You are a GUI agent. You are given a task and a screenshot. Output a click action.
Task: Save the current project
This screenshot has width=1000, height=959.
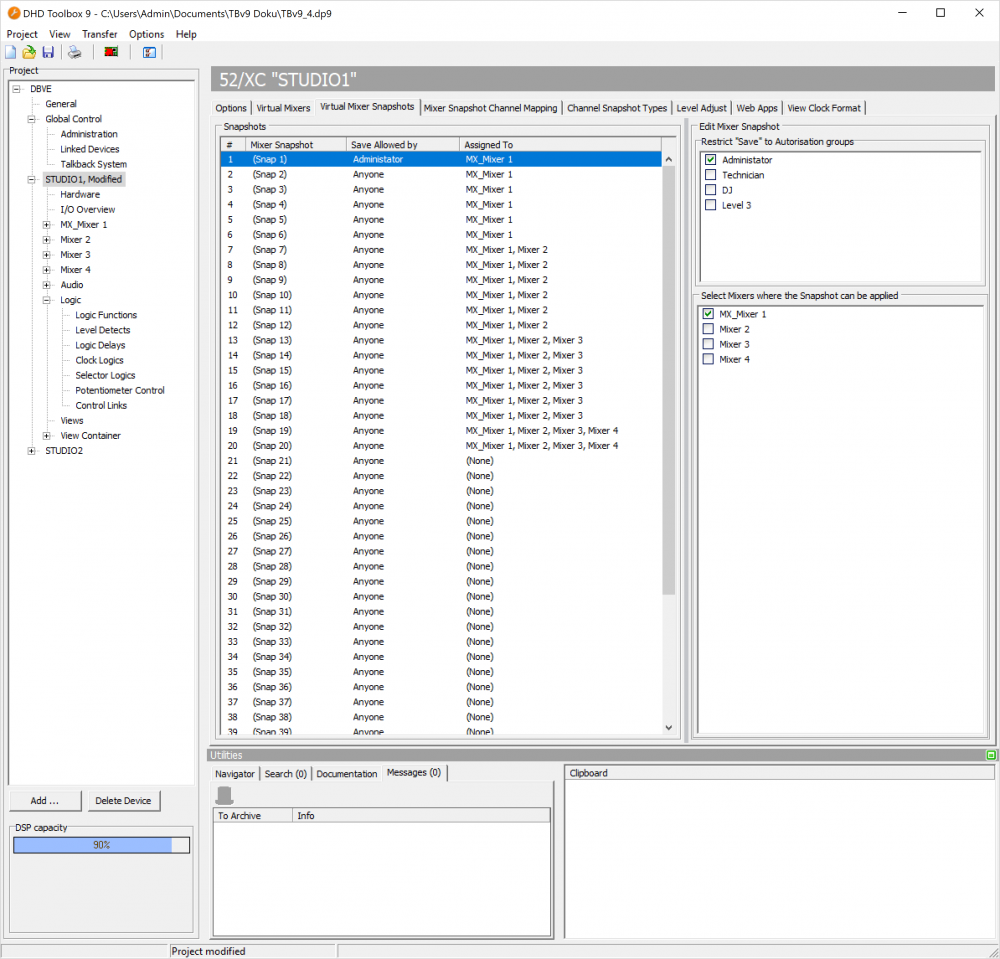coord(48,52)
